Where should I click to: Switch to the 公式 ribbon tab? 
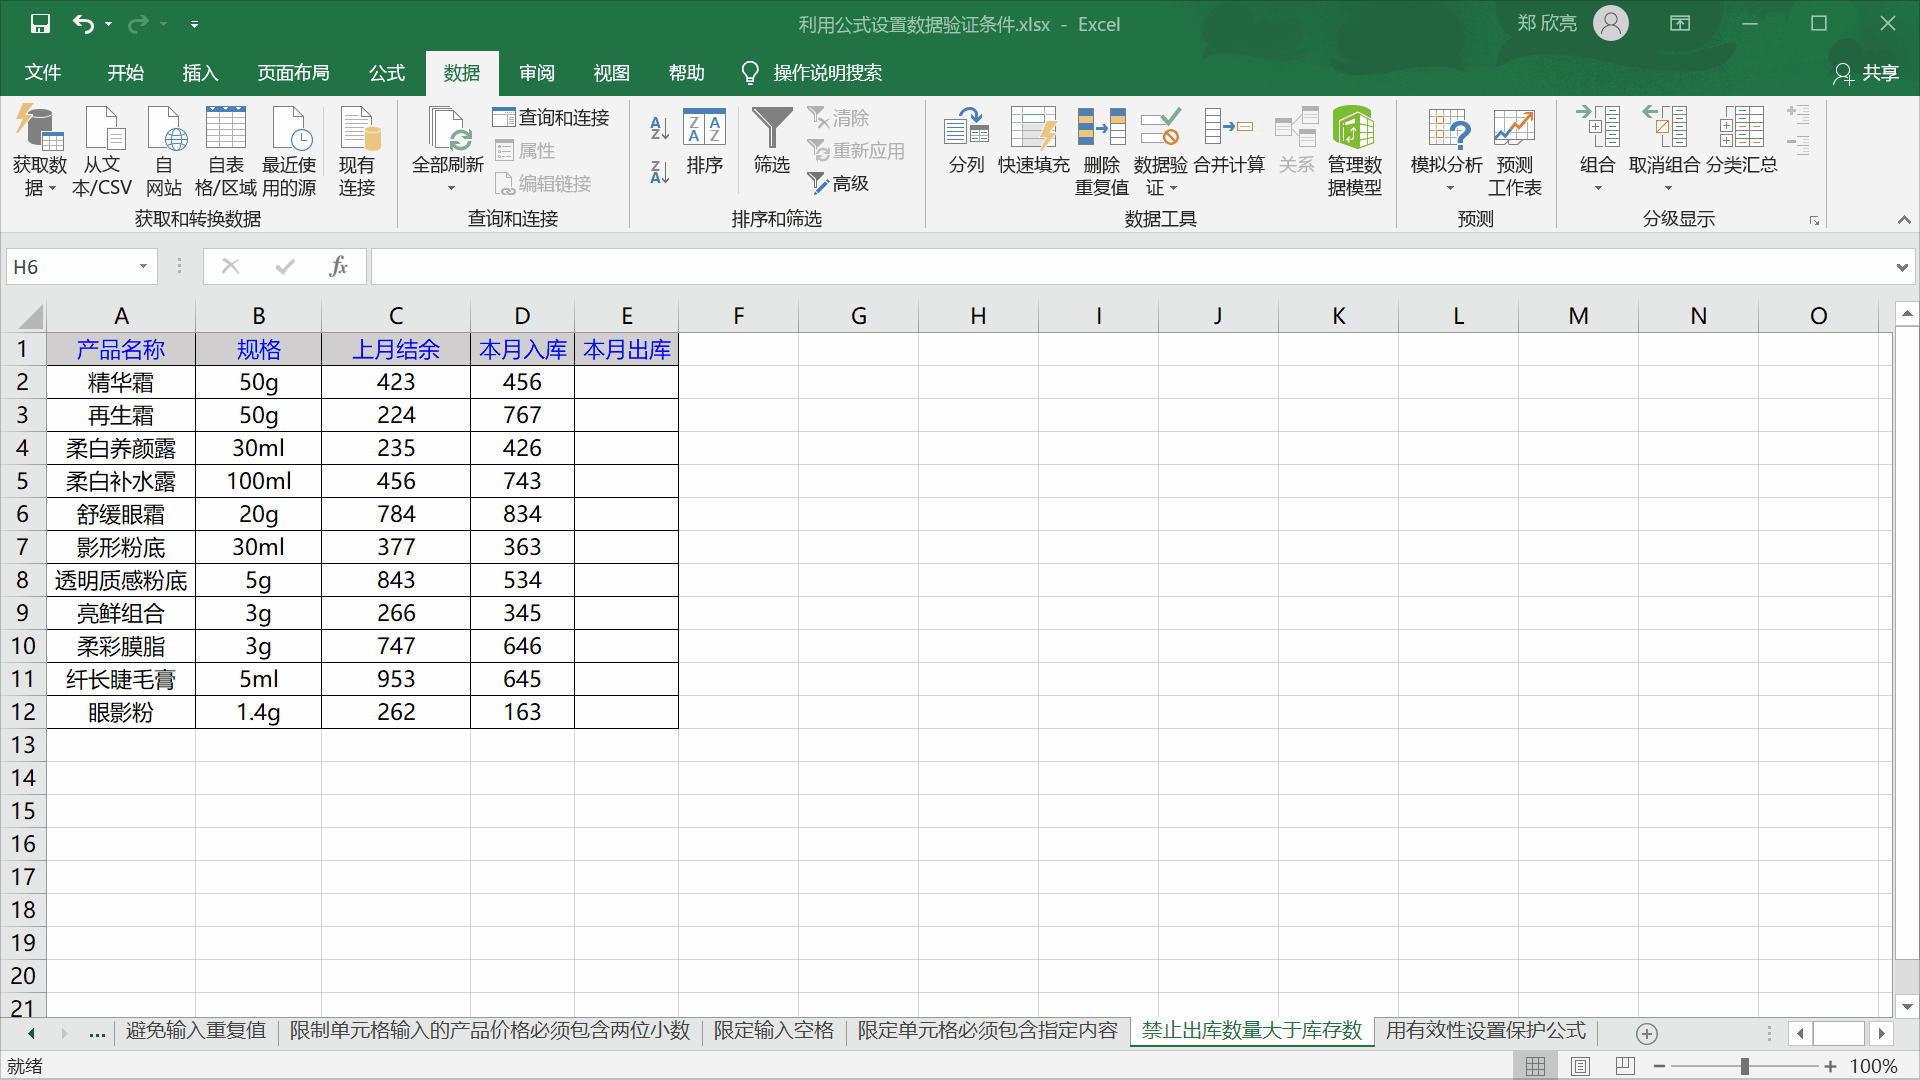(386, 72)
